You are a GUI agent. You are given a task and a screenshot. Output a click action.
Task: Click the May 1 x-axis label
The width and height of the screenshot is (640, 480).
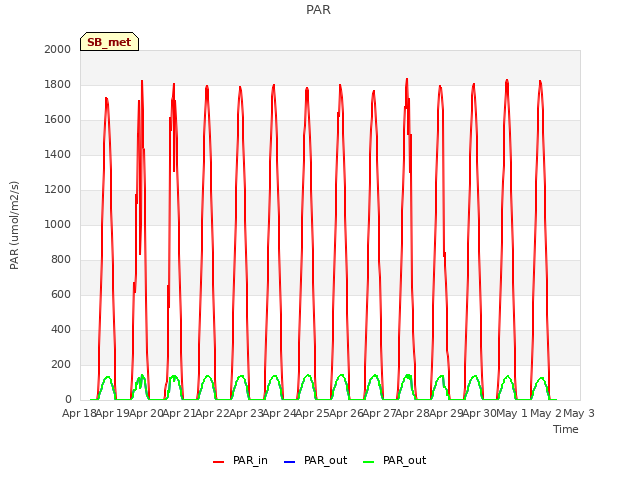click(x=512, y=413)
